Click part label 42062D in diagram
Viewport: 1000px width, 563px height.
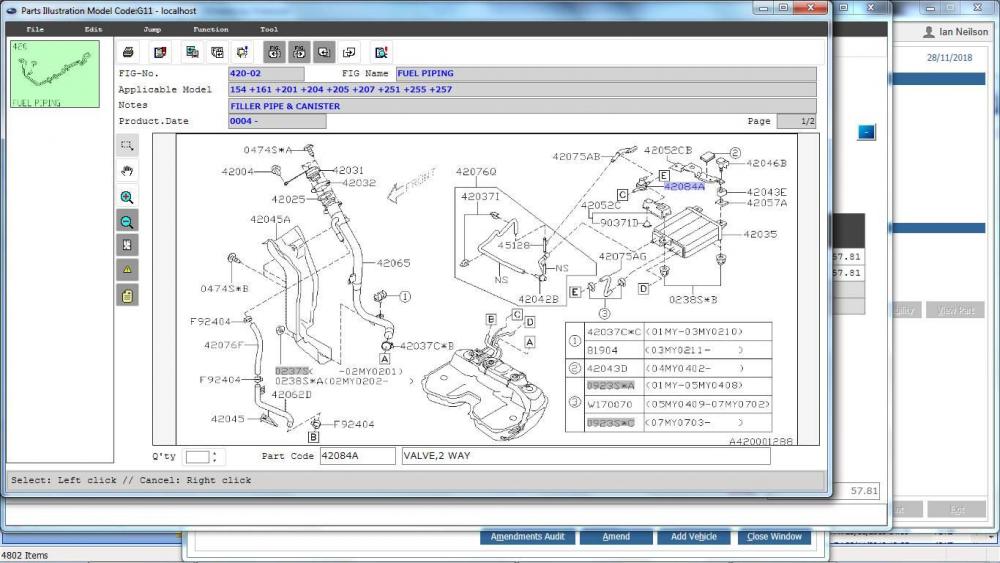(291, 394)
